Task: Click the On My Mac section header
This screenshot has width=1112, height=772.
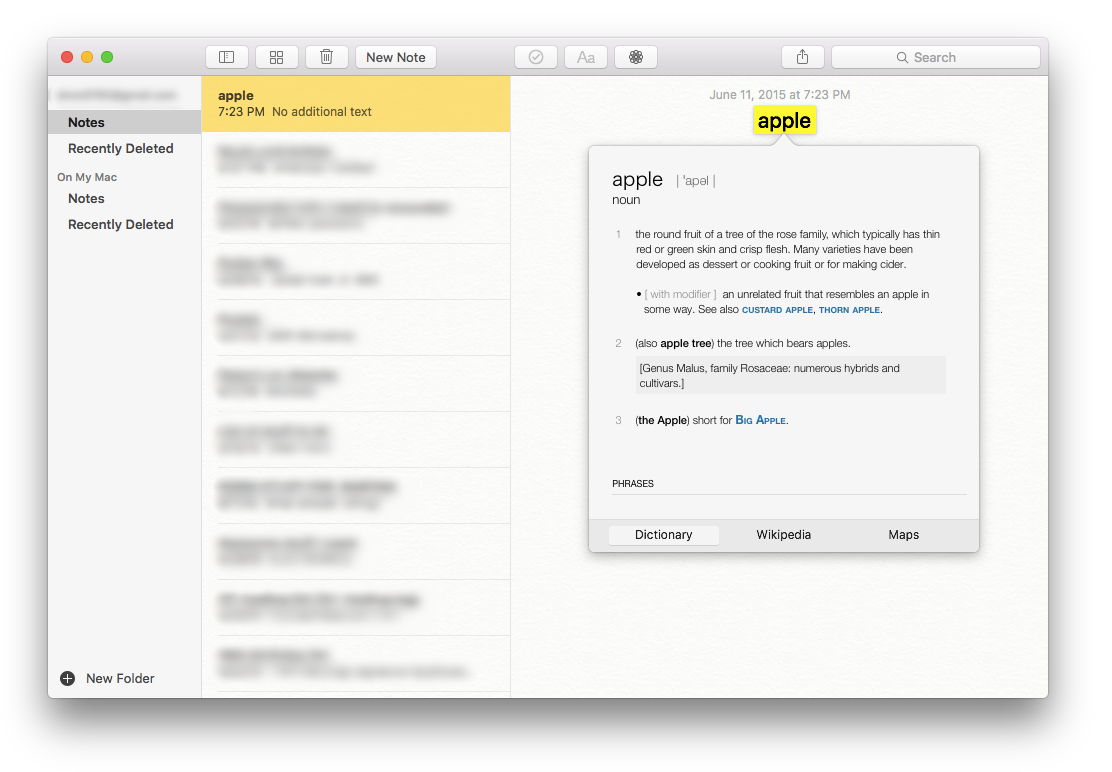Action: tap(87, 177)
